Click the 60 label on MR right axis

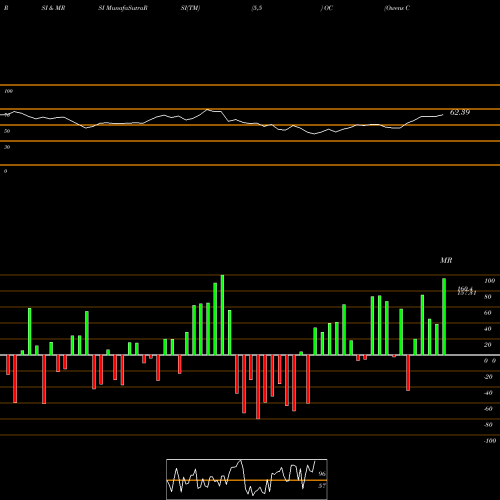point(487,313)
